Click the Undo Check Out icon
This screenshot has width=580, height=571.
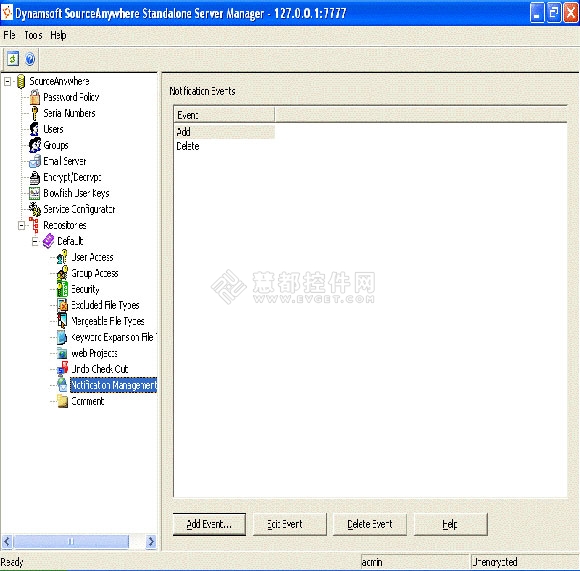tap(63, 369)
